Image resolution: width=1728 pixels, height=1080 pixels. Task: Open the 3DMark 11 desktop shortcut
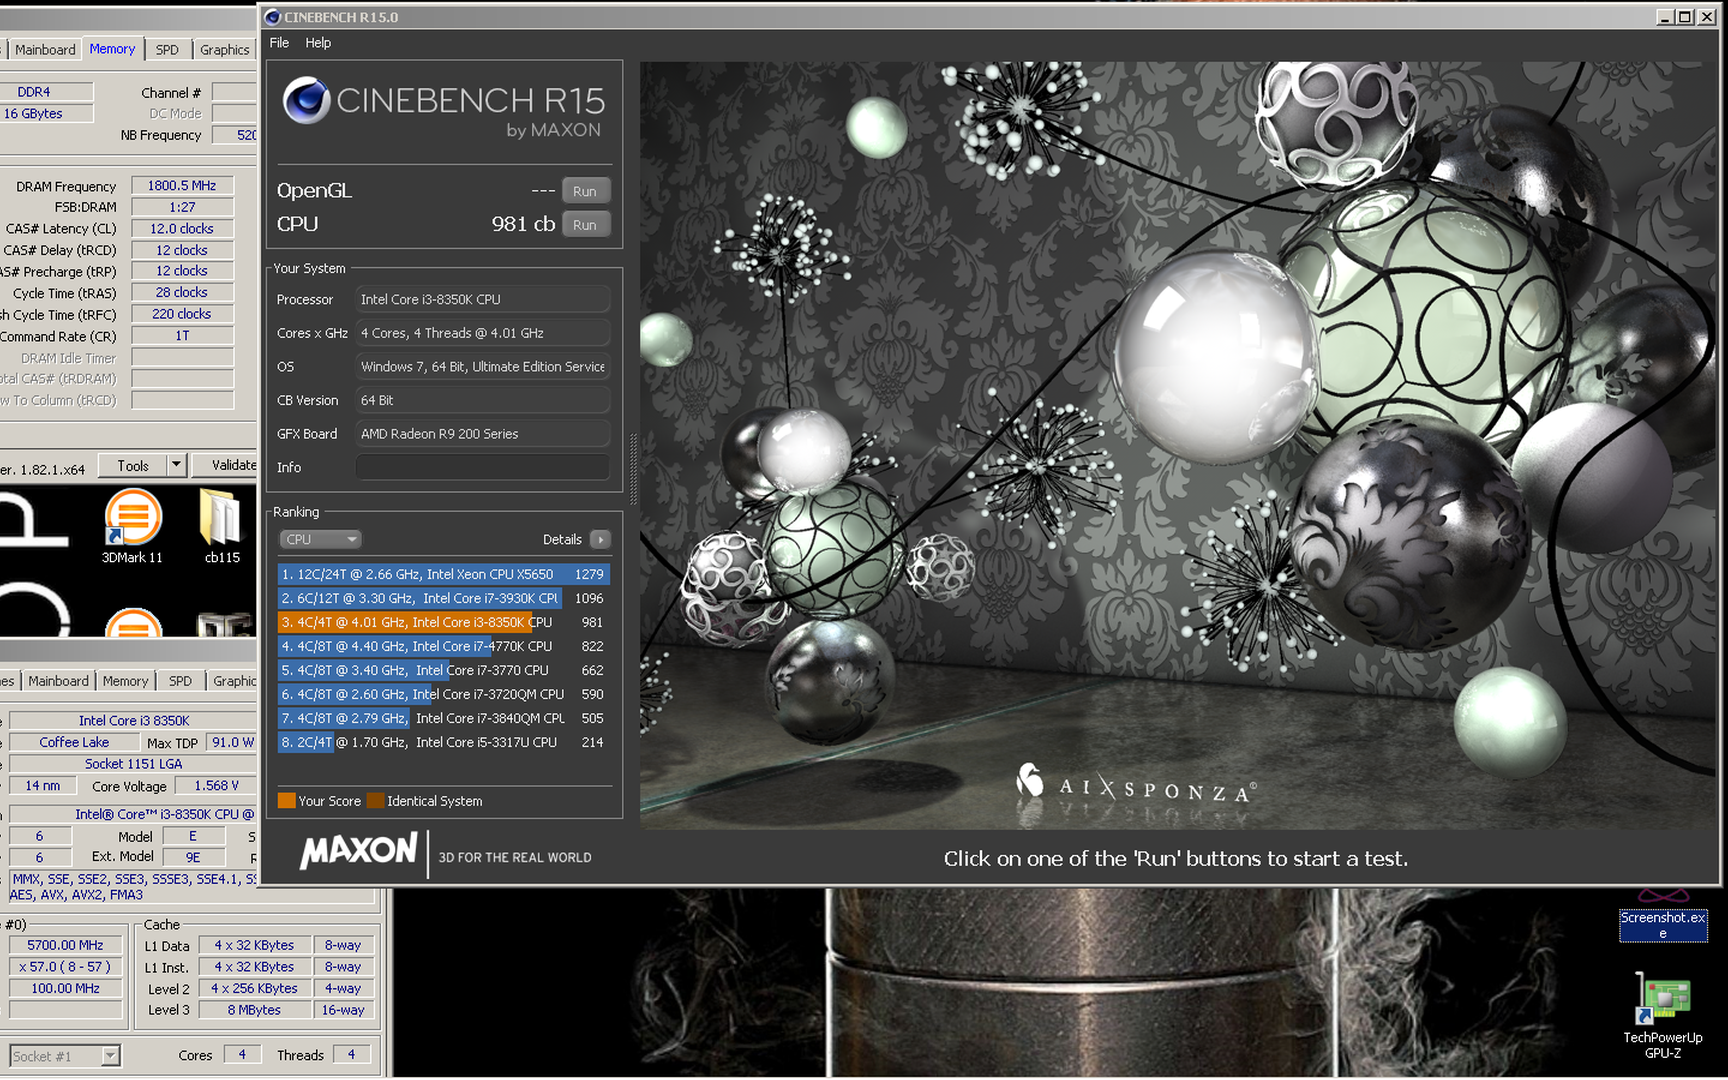[x=132, y=526]
